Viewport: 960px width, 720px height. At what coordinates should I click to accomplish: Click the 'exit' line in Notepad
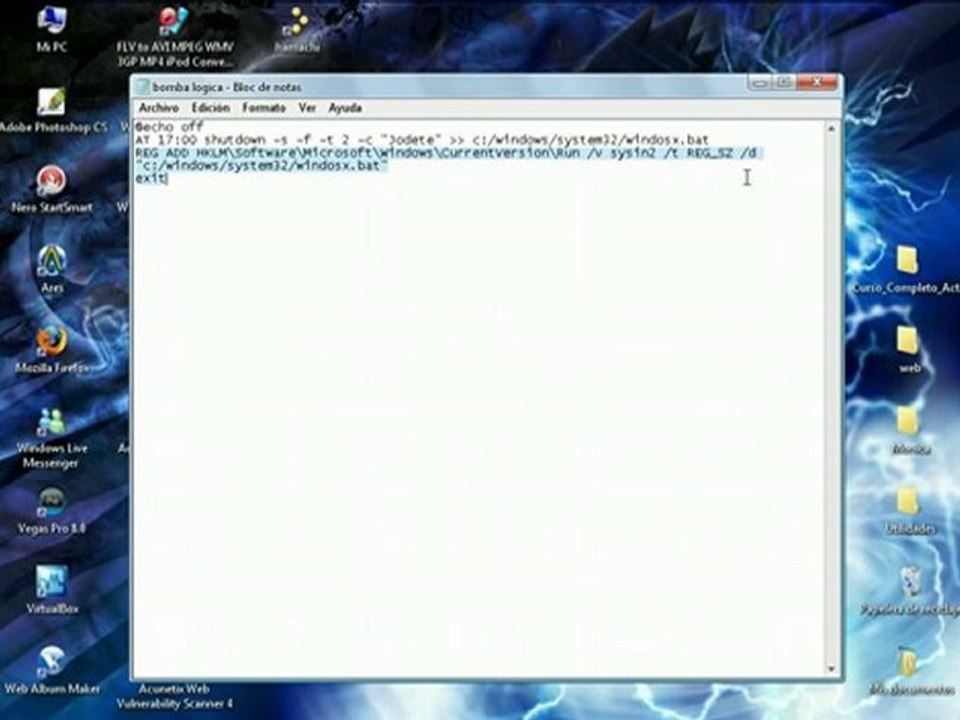(x=150, y=178)
